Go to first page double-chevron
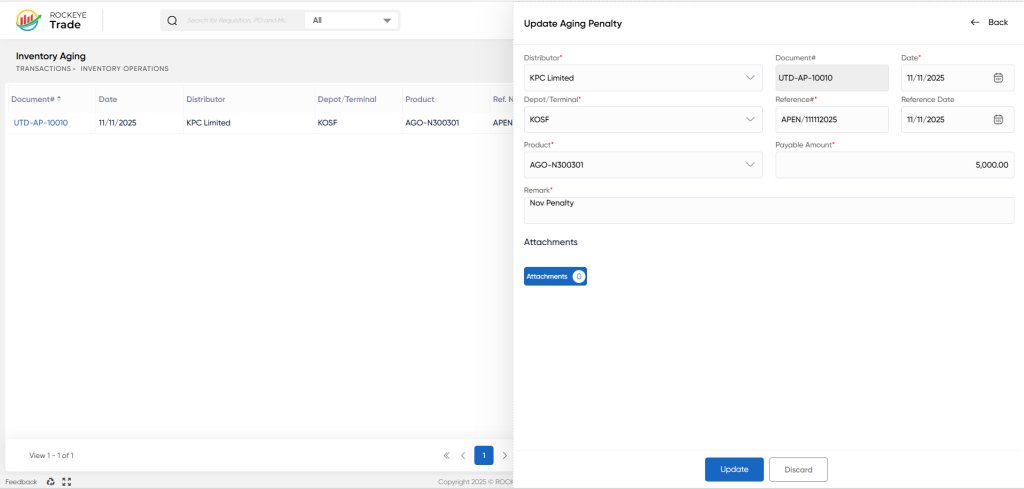 447,455
